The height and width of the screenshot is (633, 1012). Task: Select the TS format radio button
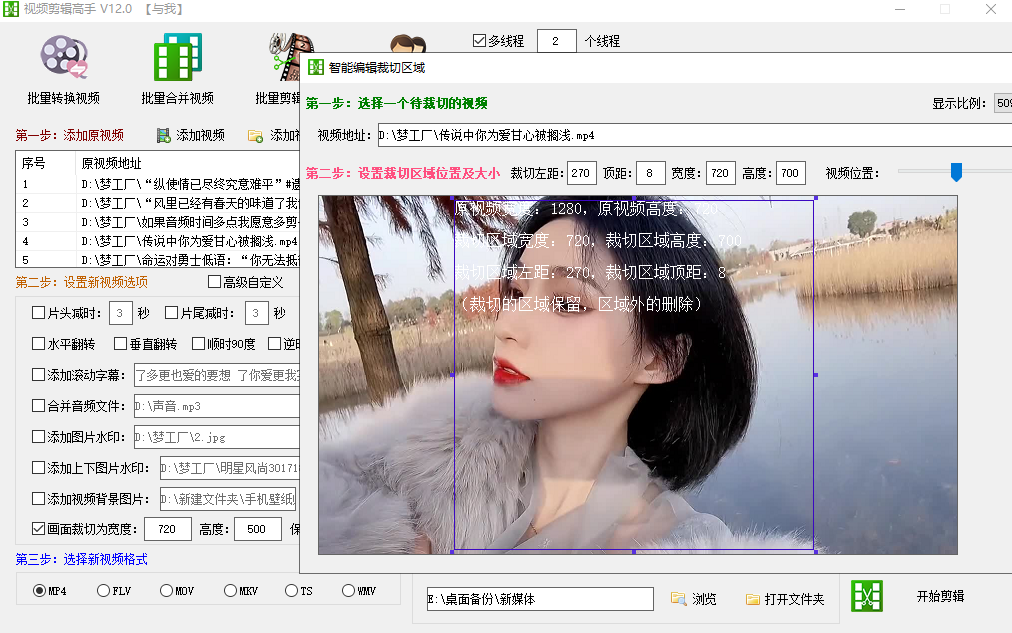coord(291,590)
